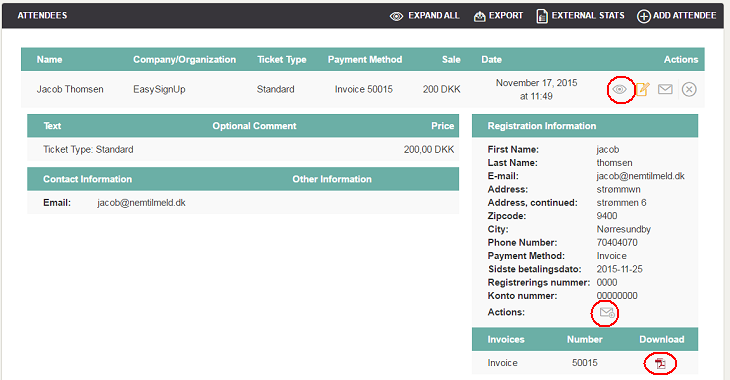Click the export icon in header
This screenshot has height=380, width=730.
tap(480, 16)
